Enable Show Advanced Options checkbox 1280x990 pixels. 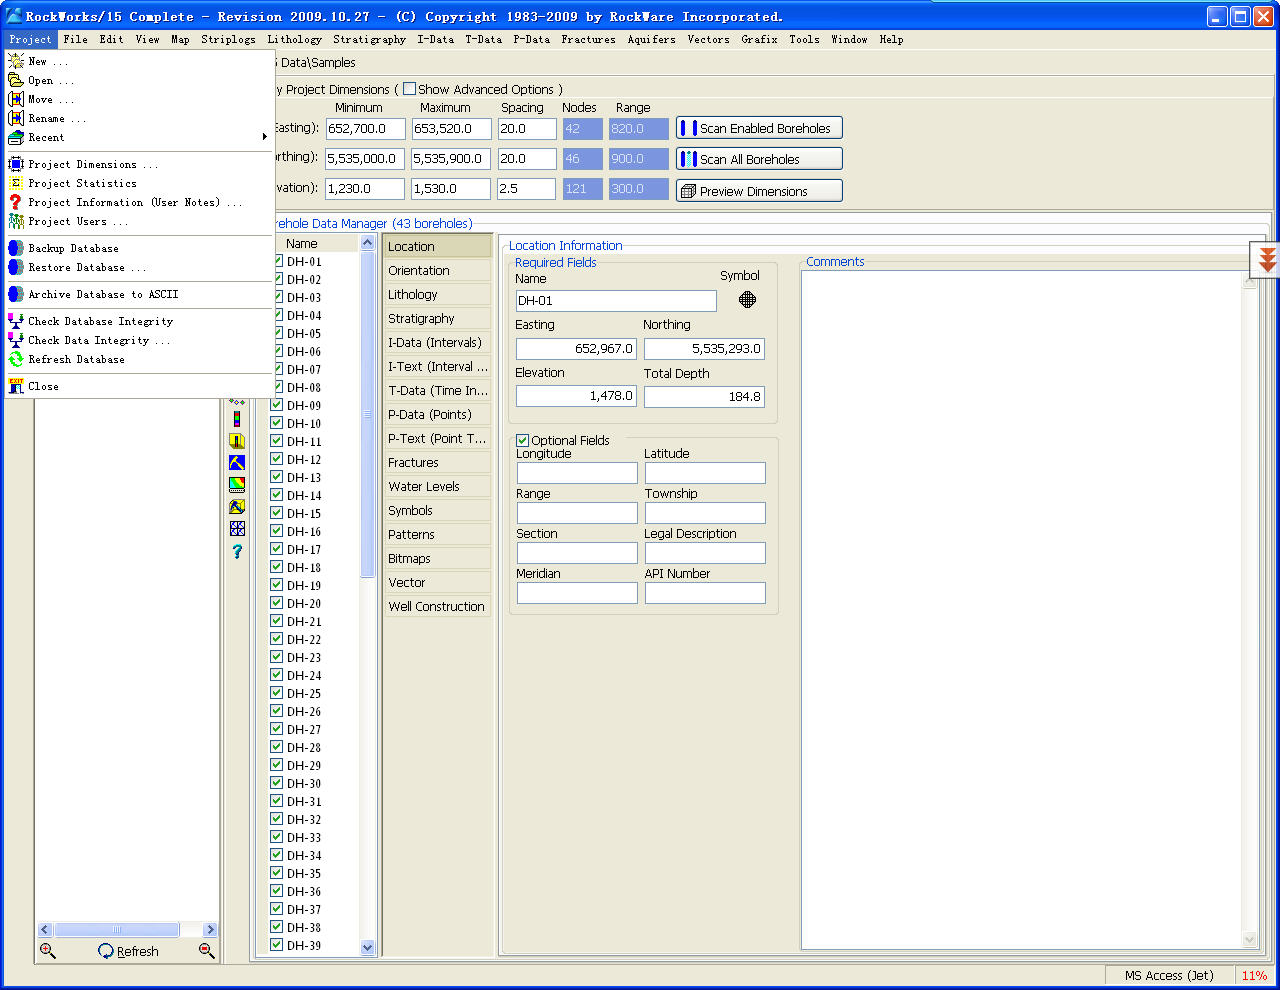409,89
